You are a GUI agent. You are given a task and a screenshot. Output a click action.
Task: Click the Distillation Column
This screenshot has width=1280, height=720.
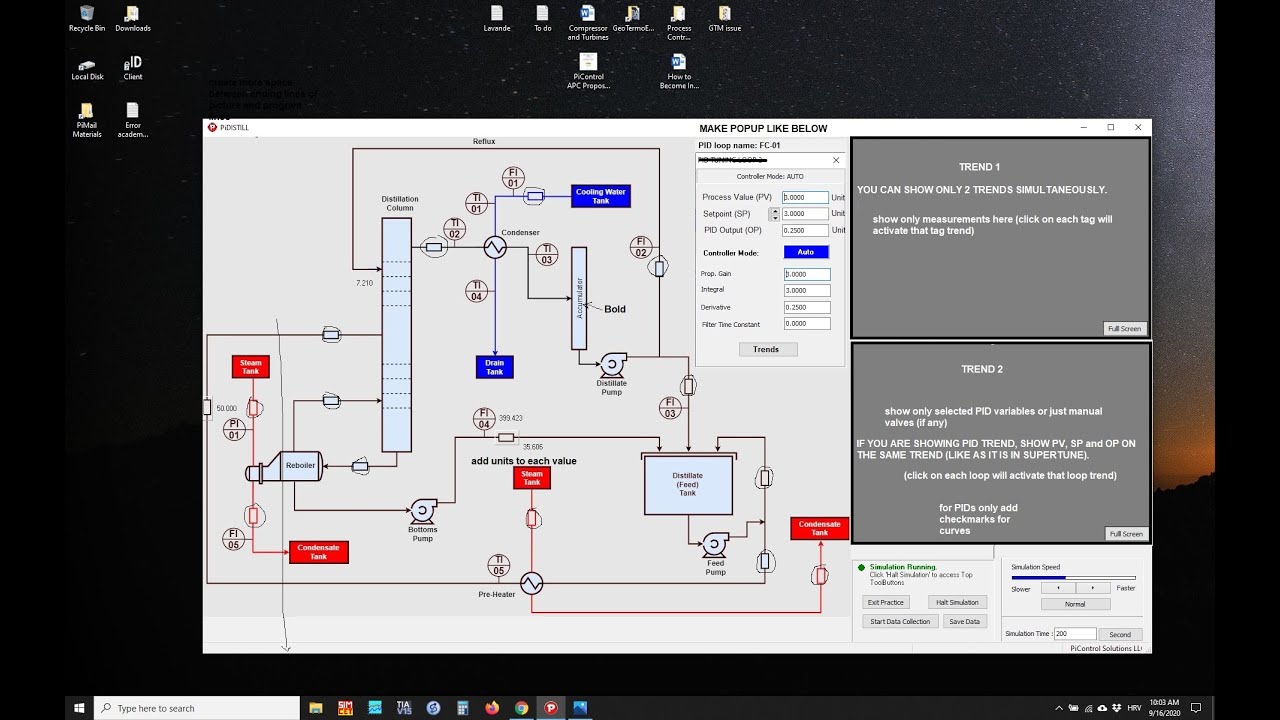(397, 335)
